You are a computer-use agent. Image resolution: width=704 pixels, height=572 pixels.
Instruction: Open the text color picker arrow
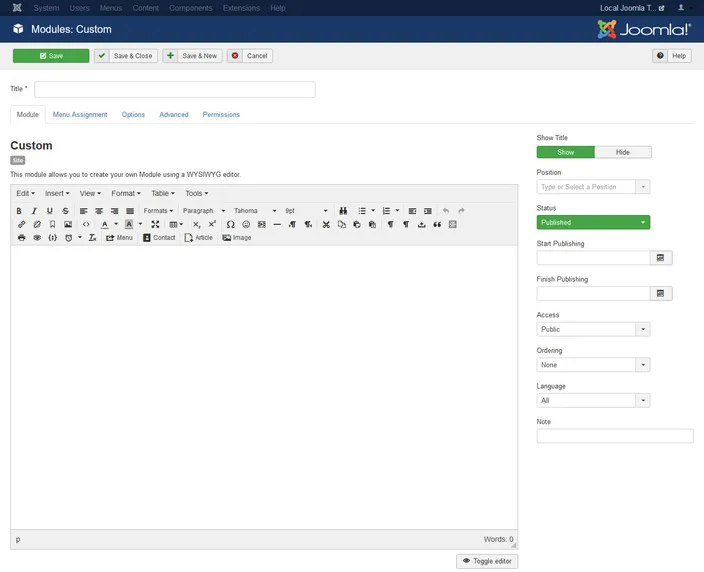pos(116,224)
